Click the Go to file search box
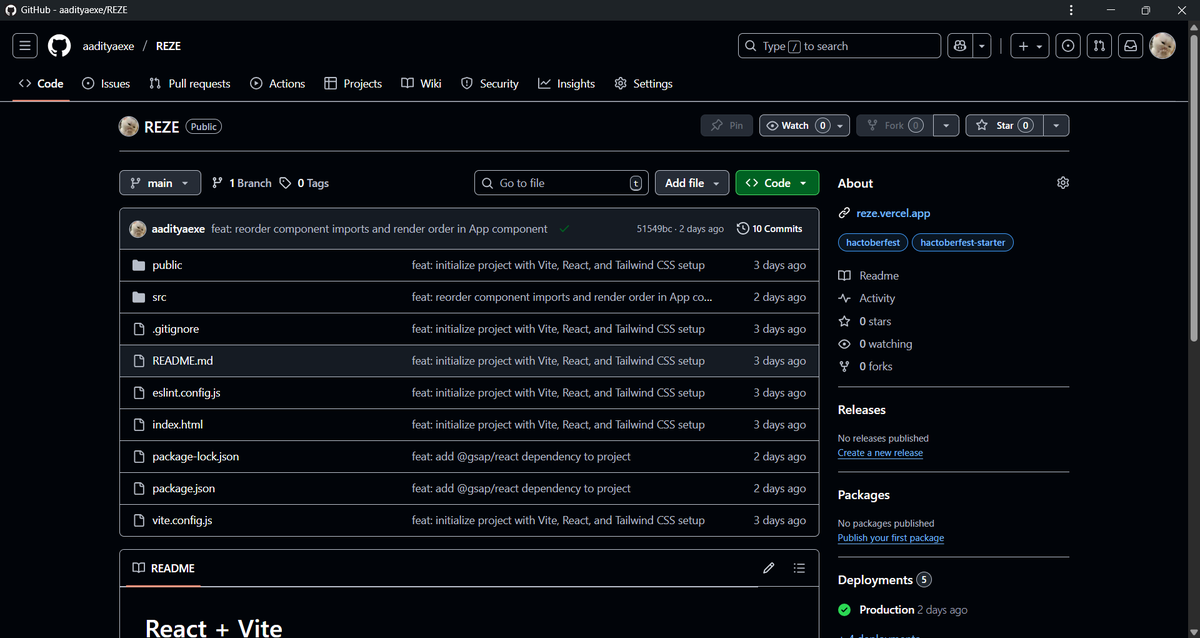Image resolution: width=1200 pixels, height=638 pixels. pyautogui.click(x=562, y=183)
